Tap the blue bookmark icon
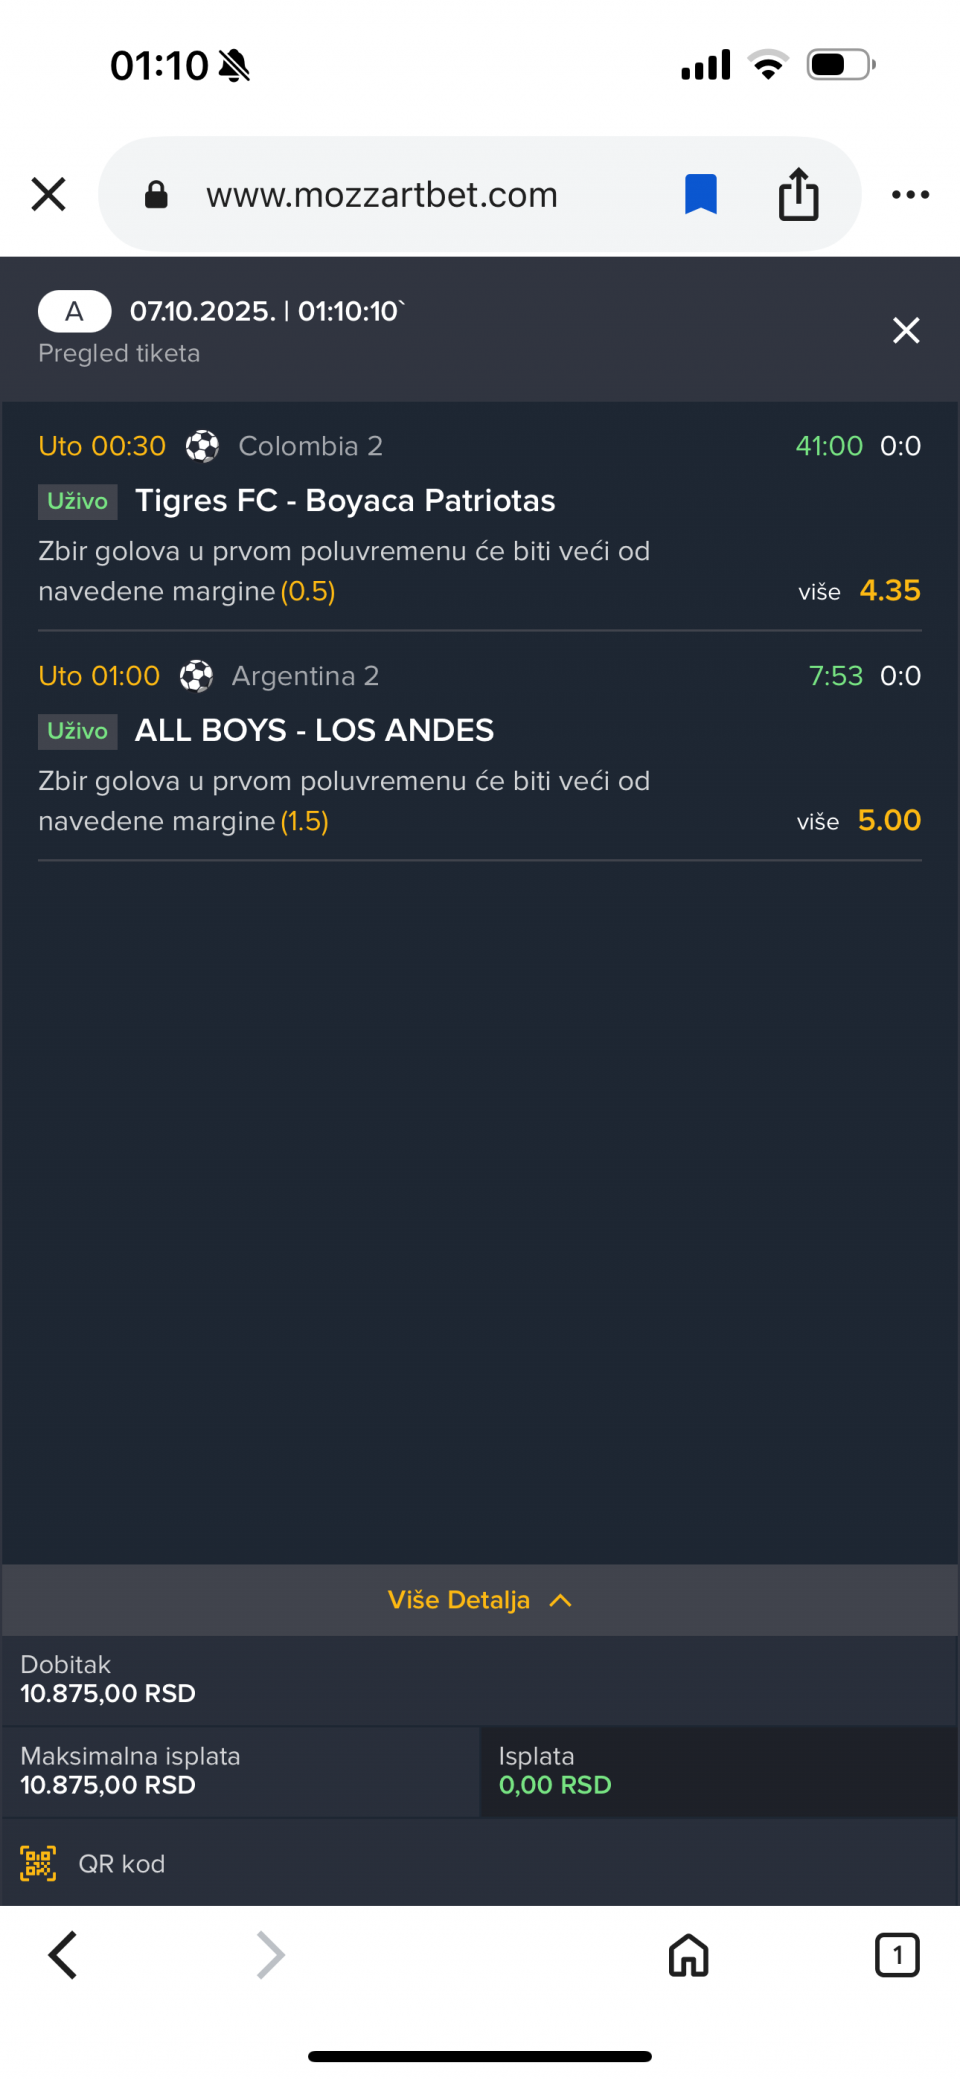Viewport: 960px width, 2080px height. coord(700,194)
